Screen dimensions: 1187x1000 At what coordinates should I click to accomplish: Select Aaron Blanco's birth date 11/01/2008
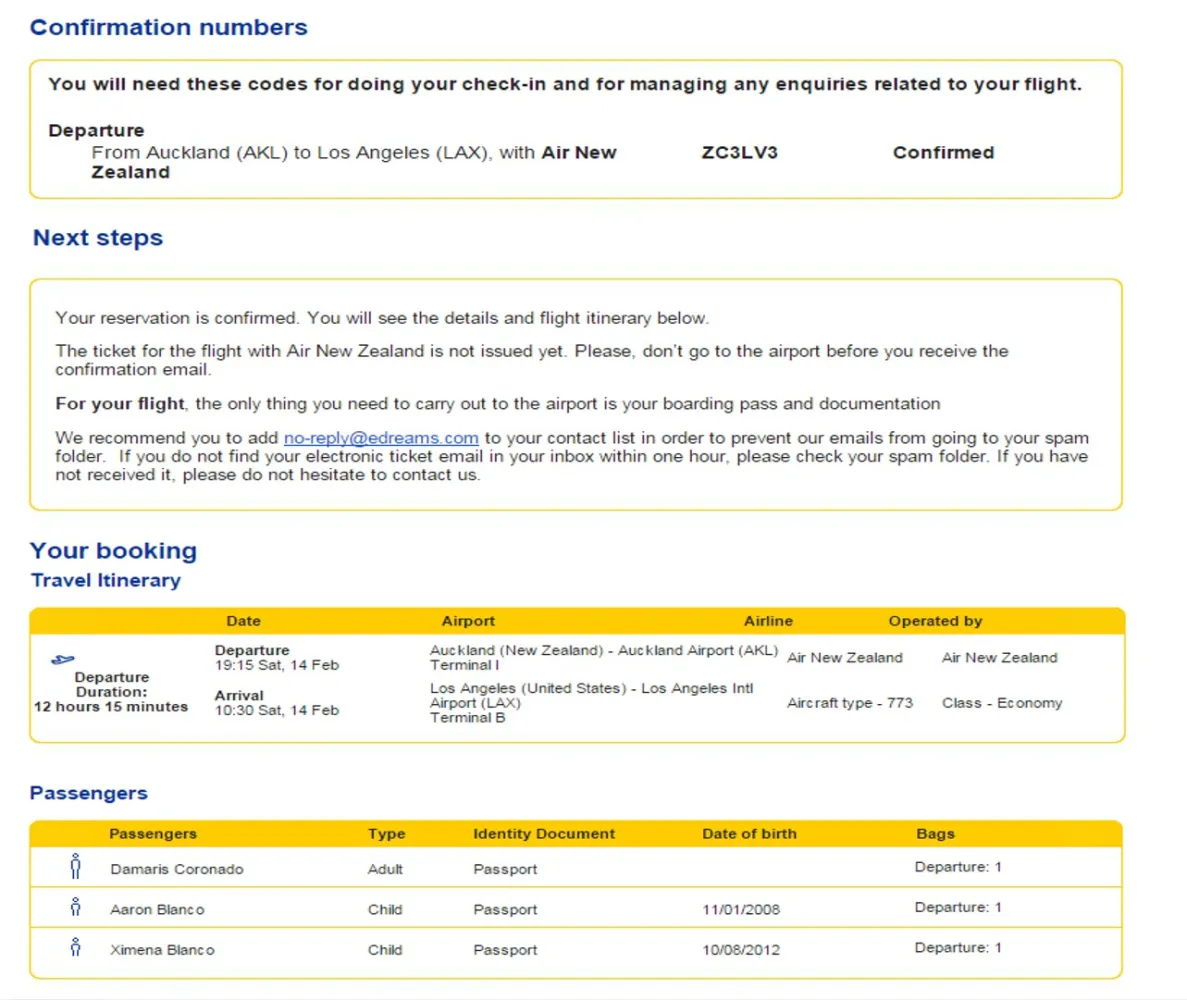(741, 910)
